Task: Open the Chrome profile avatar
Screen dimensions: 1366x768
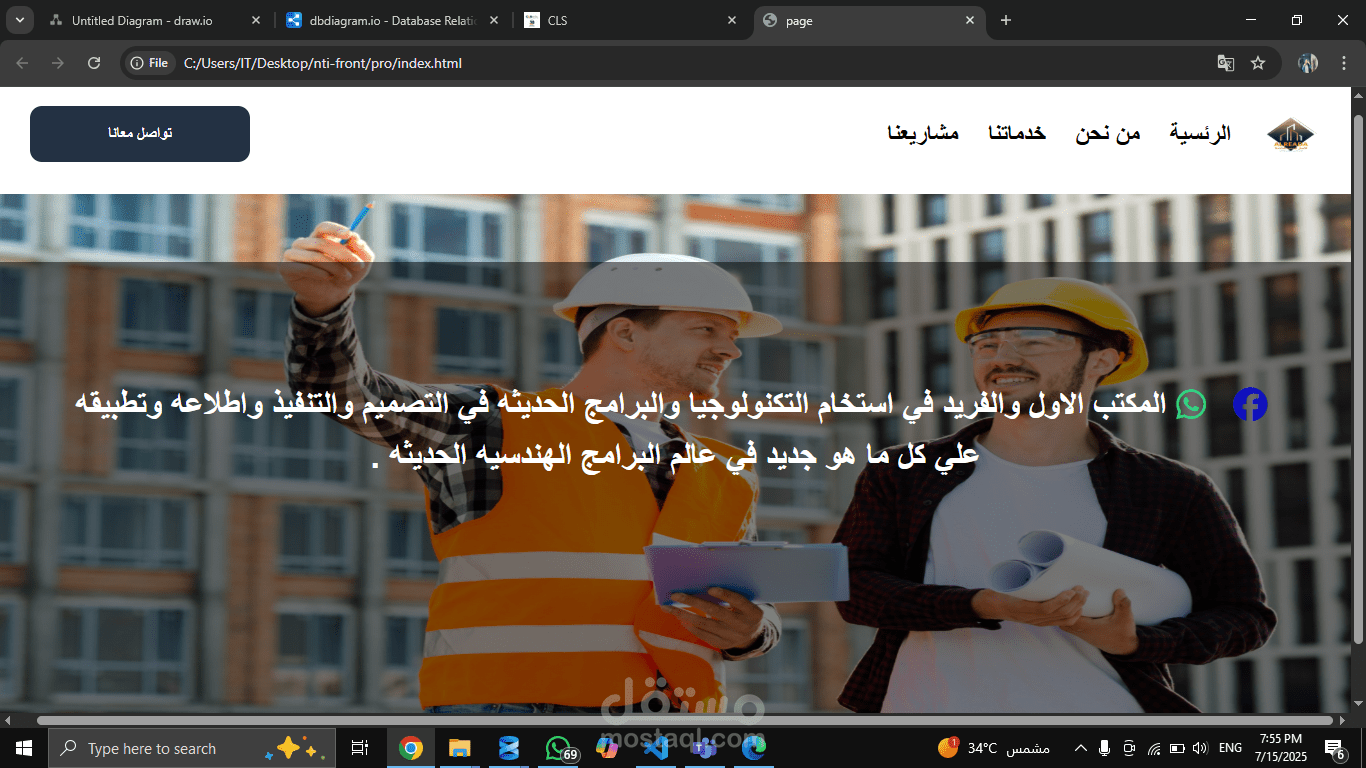Action: [1308, 63]
